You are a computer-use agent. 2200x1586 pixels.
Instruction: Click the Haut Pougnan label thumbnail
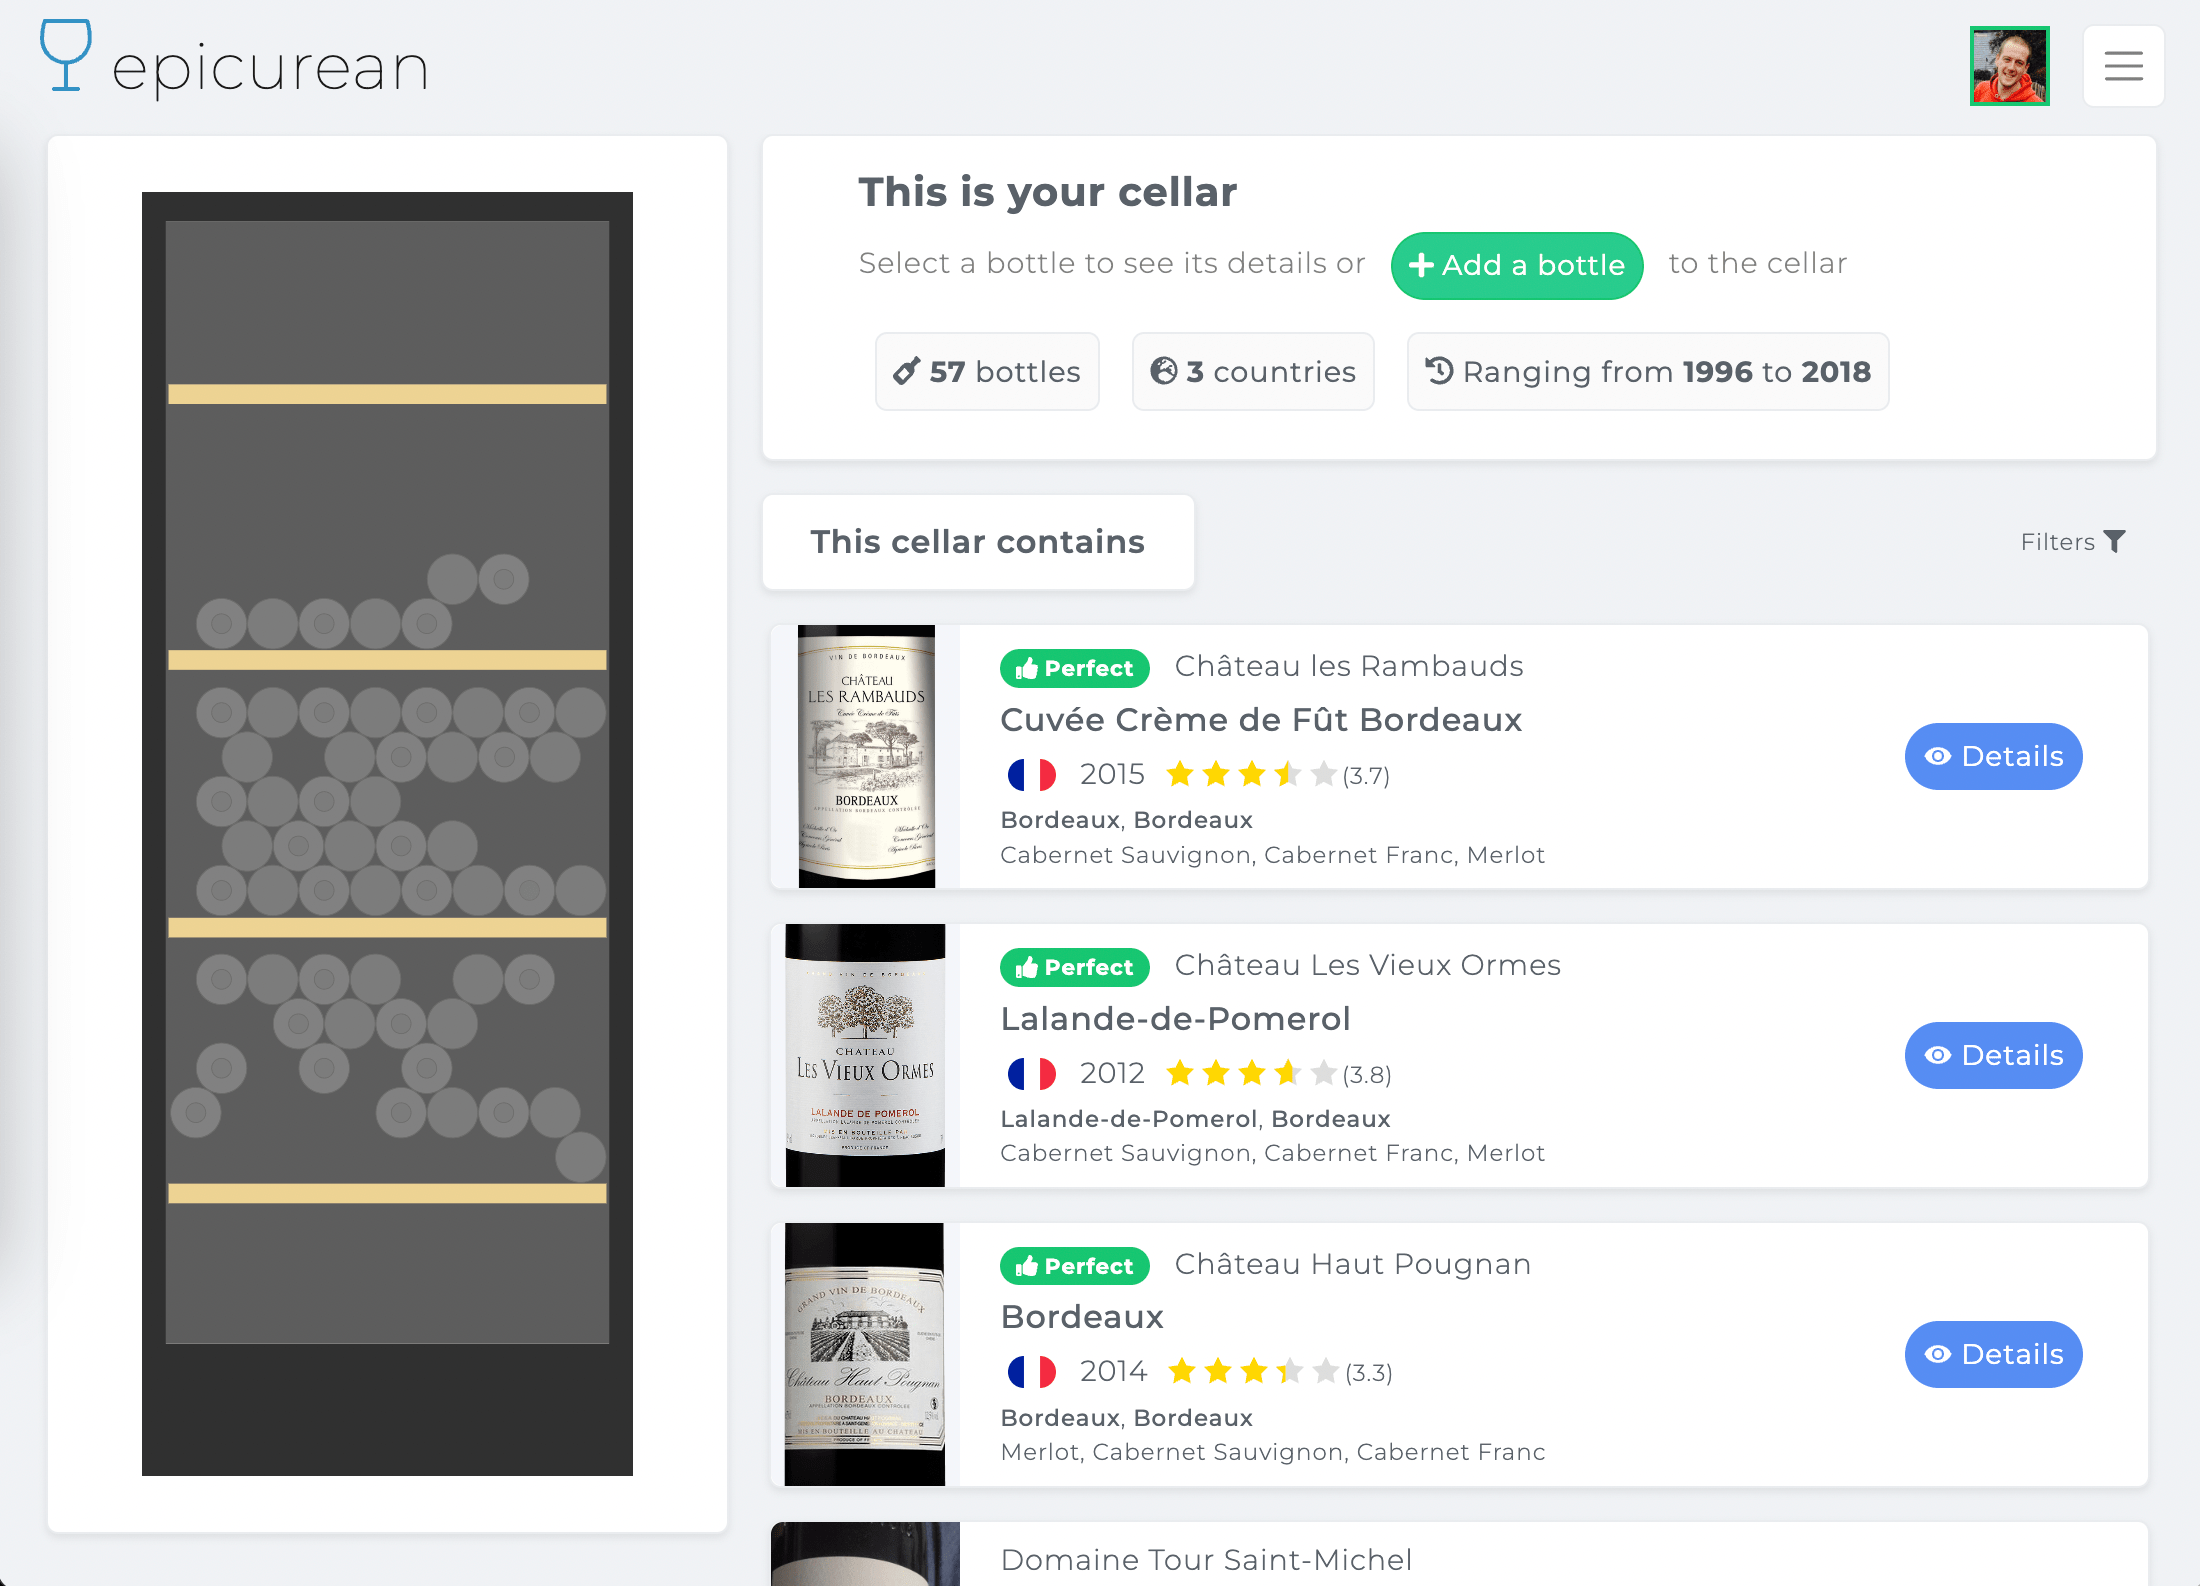(x=866, y=1355)
